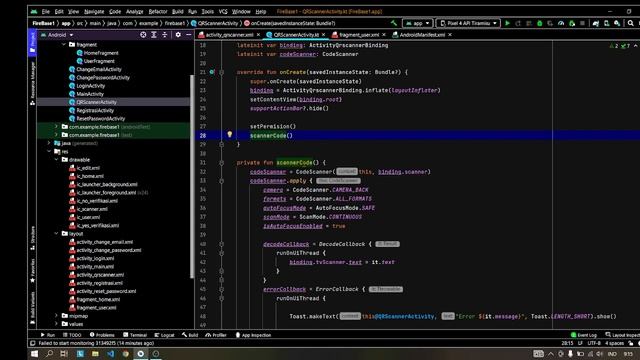
Task: Fold the scannerCode function at line 31
Action: 222,162
